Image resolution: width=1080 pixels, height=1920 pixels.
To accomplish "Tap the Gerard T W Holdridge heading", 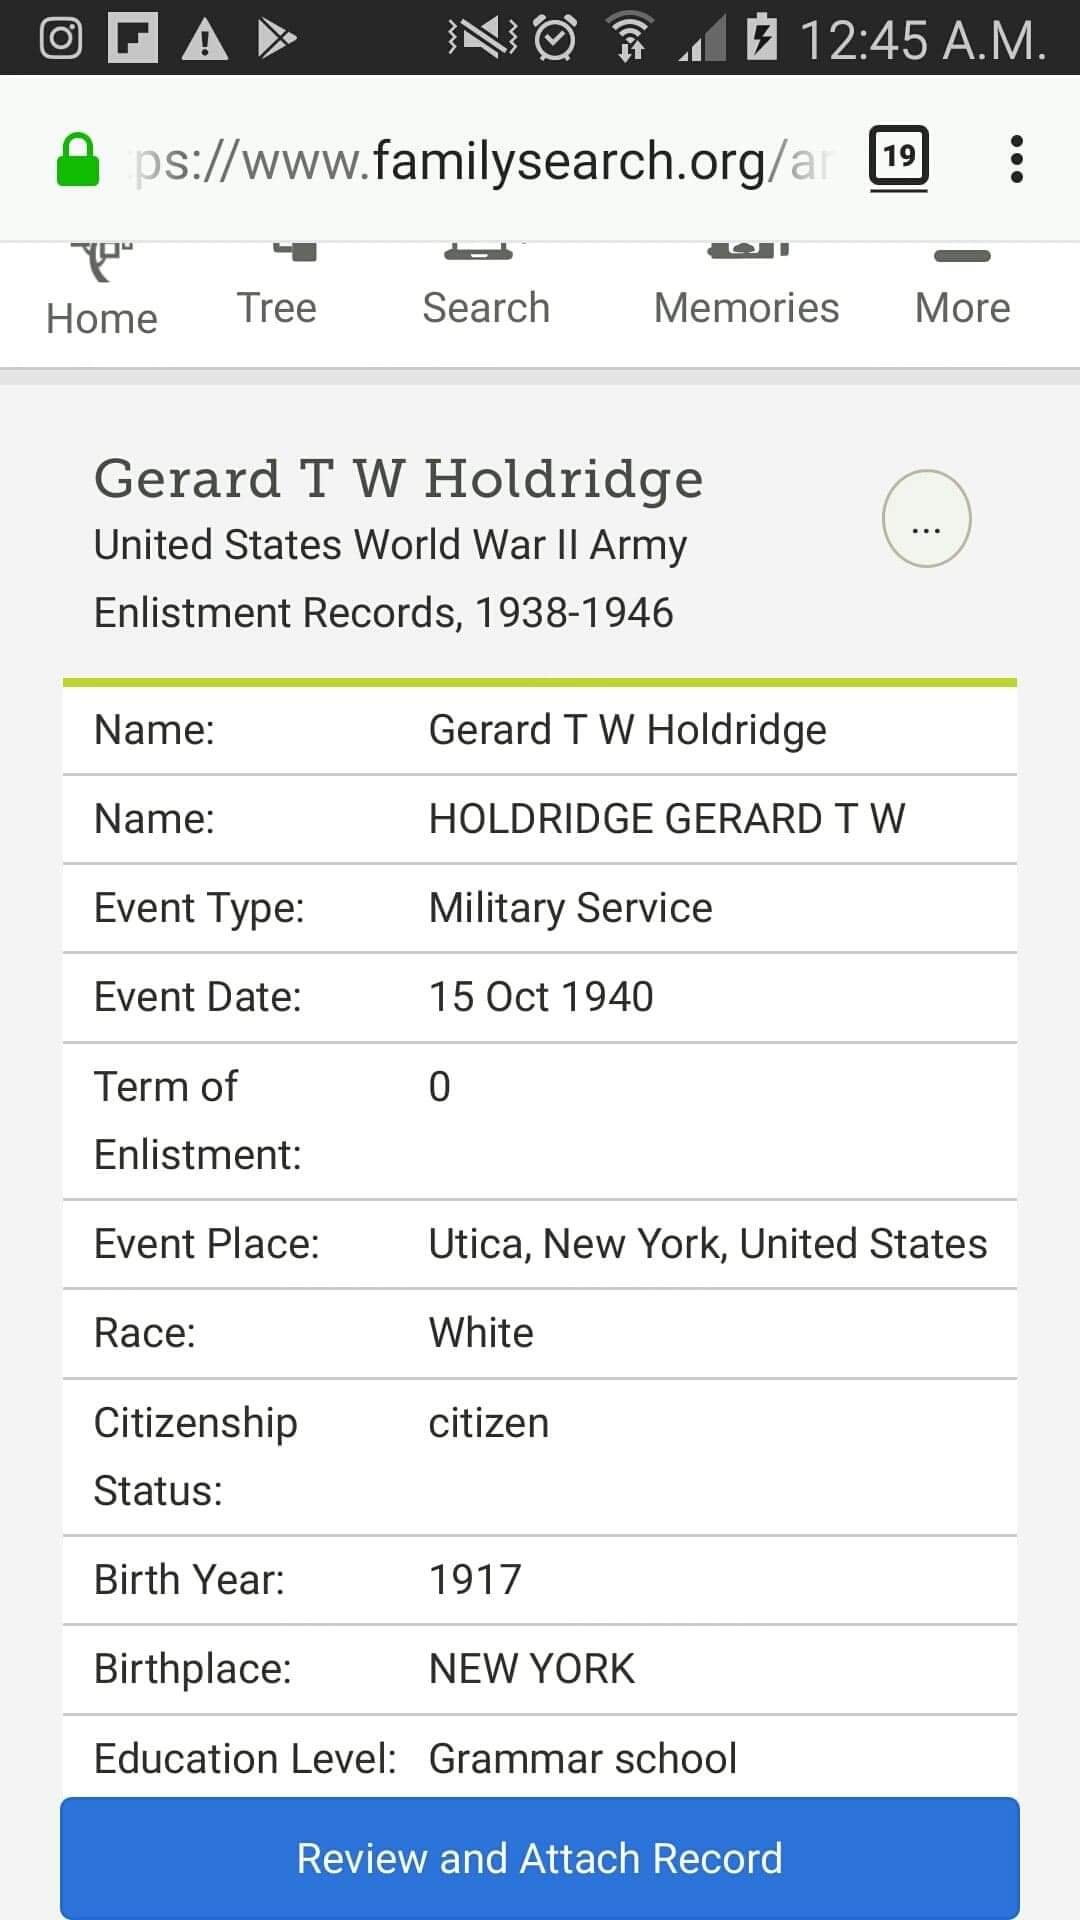I will pos(398,478).
